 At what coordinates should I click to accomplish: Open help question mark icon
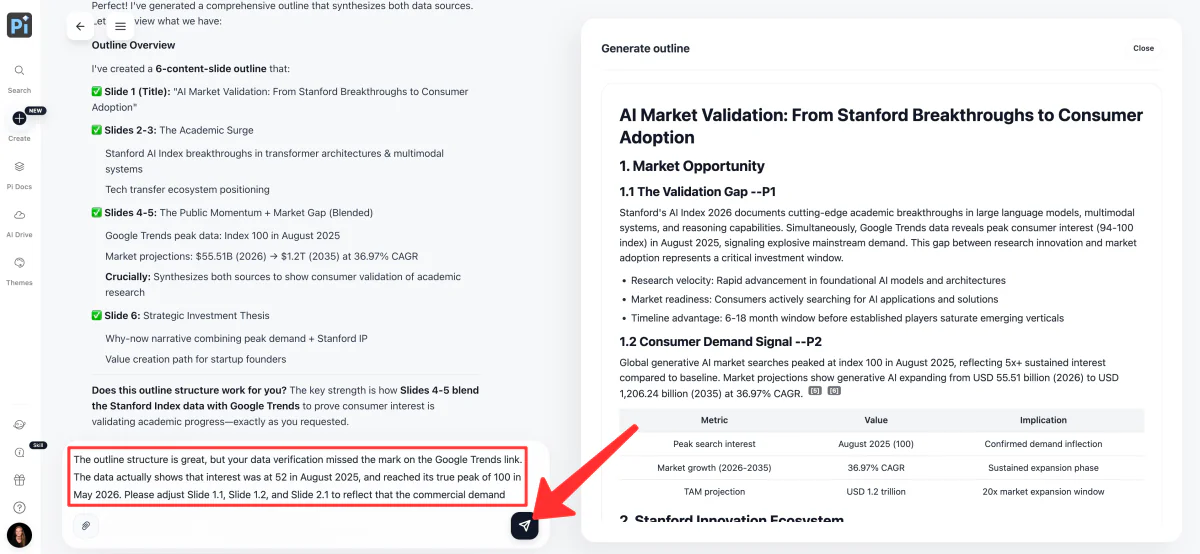[19, 508]
